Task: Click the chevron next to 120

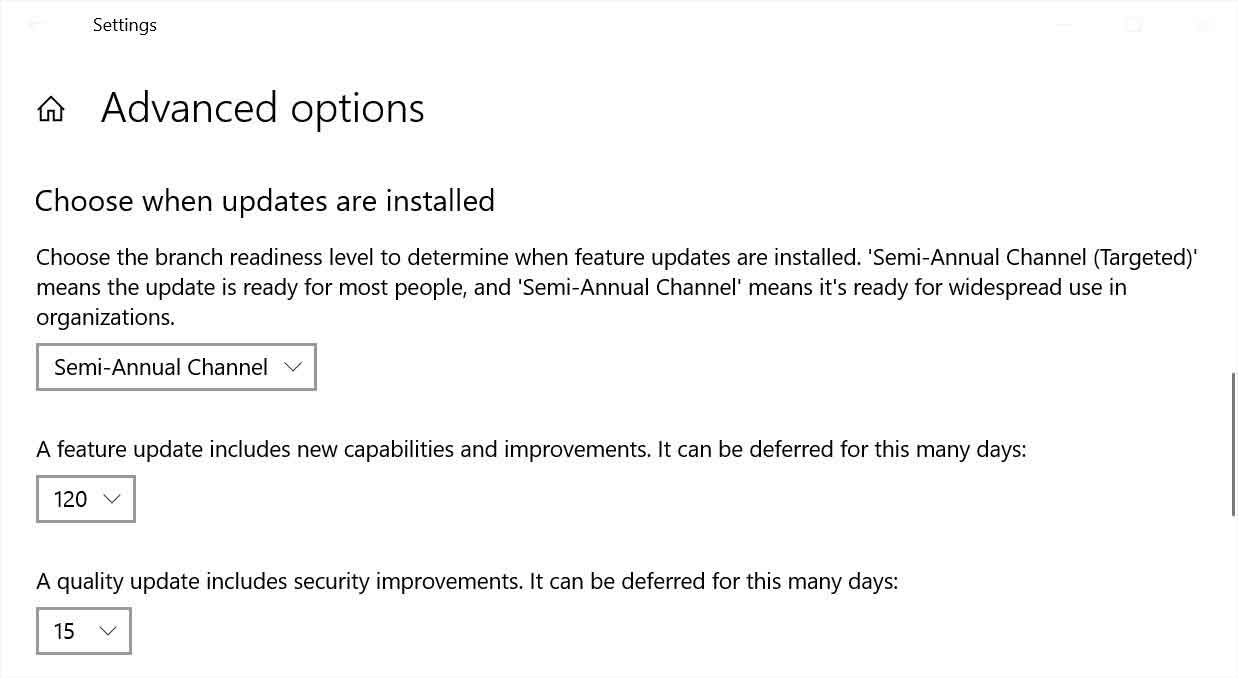Action: pyautogui.click(x=112, y=499)
